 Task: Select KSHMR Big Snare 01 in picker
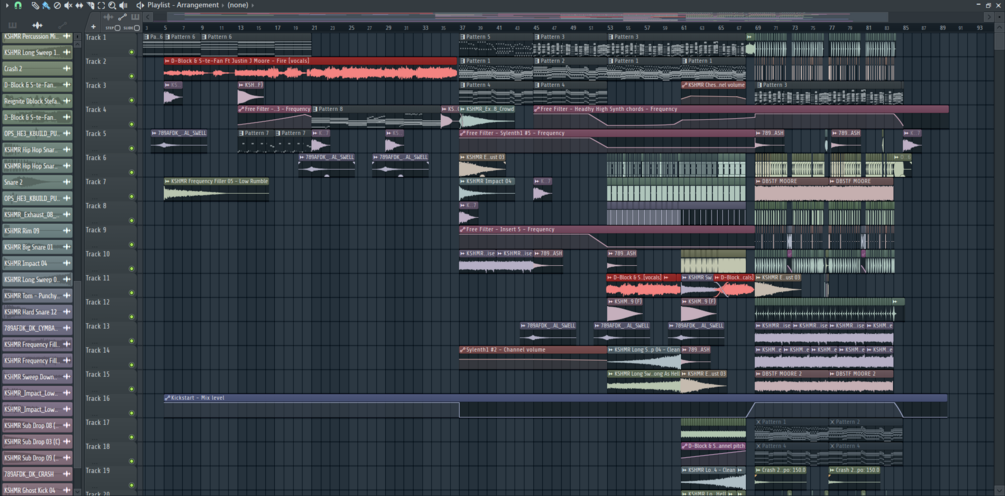coord(37,247)
